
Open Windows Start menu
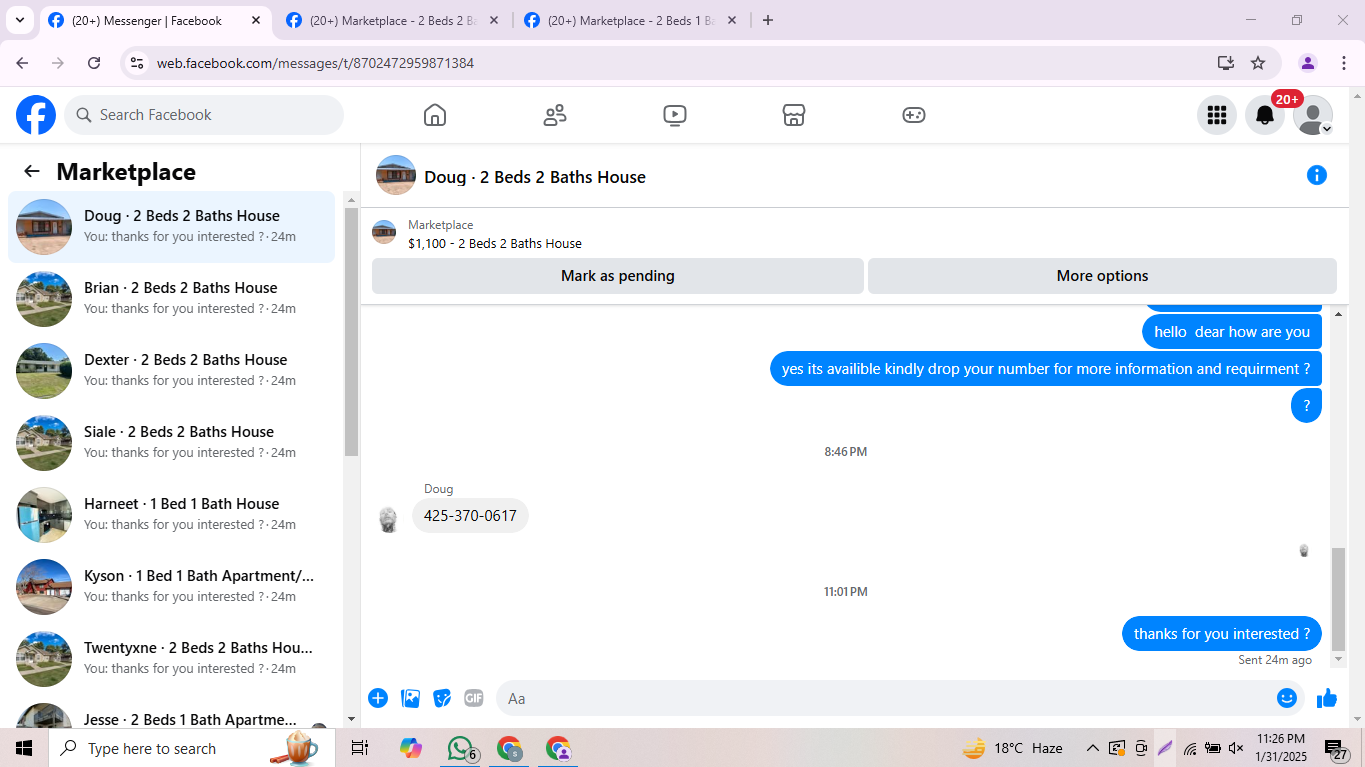coord(24,748)
